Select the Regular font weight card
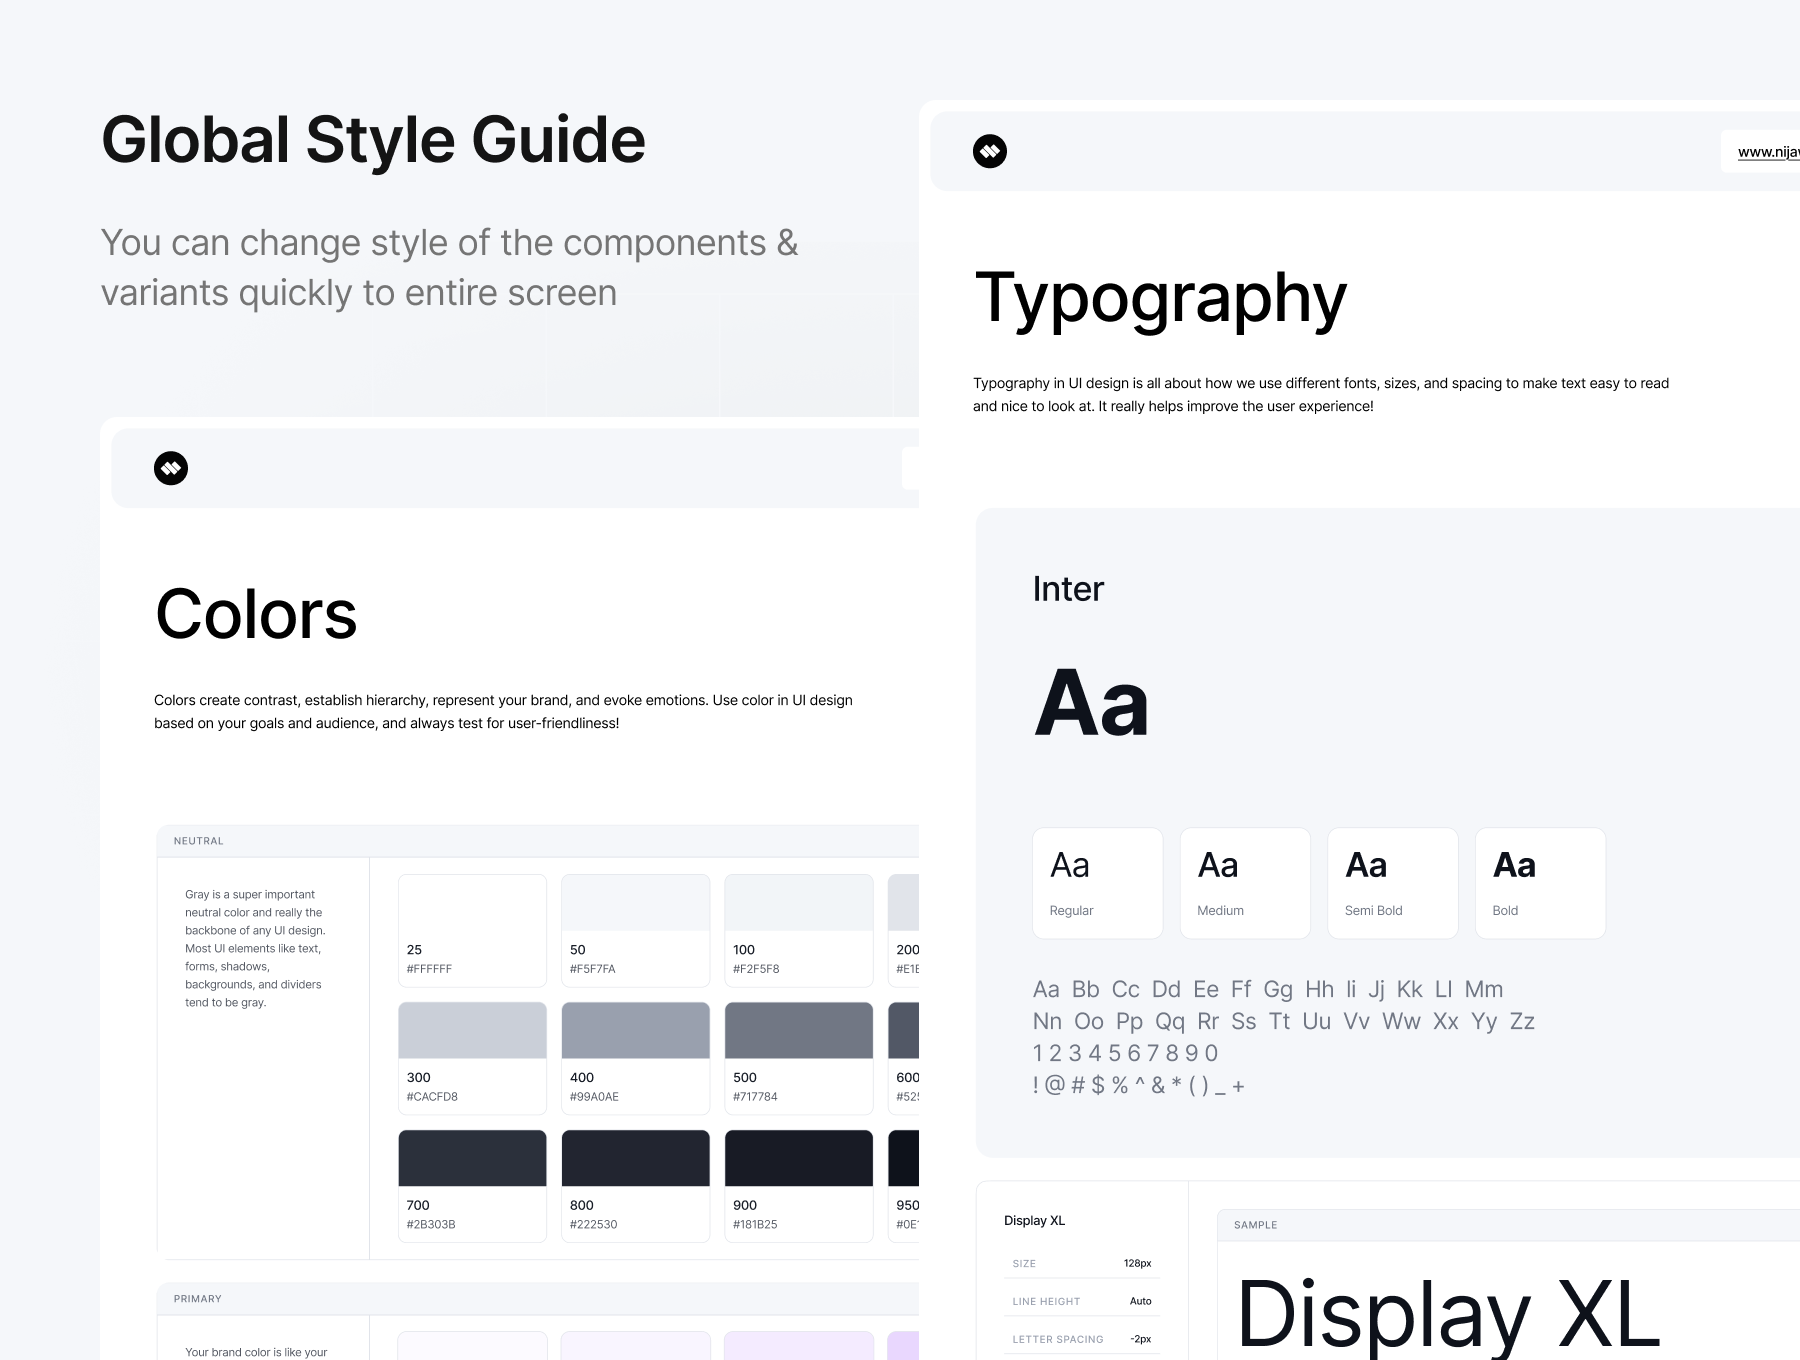Image resolution: width=1800 pixels, height=1360 pixels. (1097, 883)
